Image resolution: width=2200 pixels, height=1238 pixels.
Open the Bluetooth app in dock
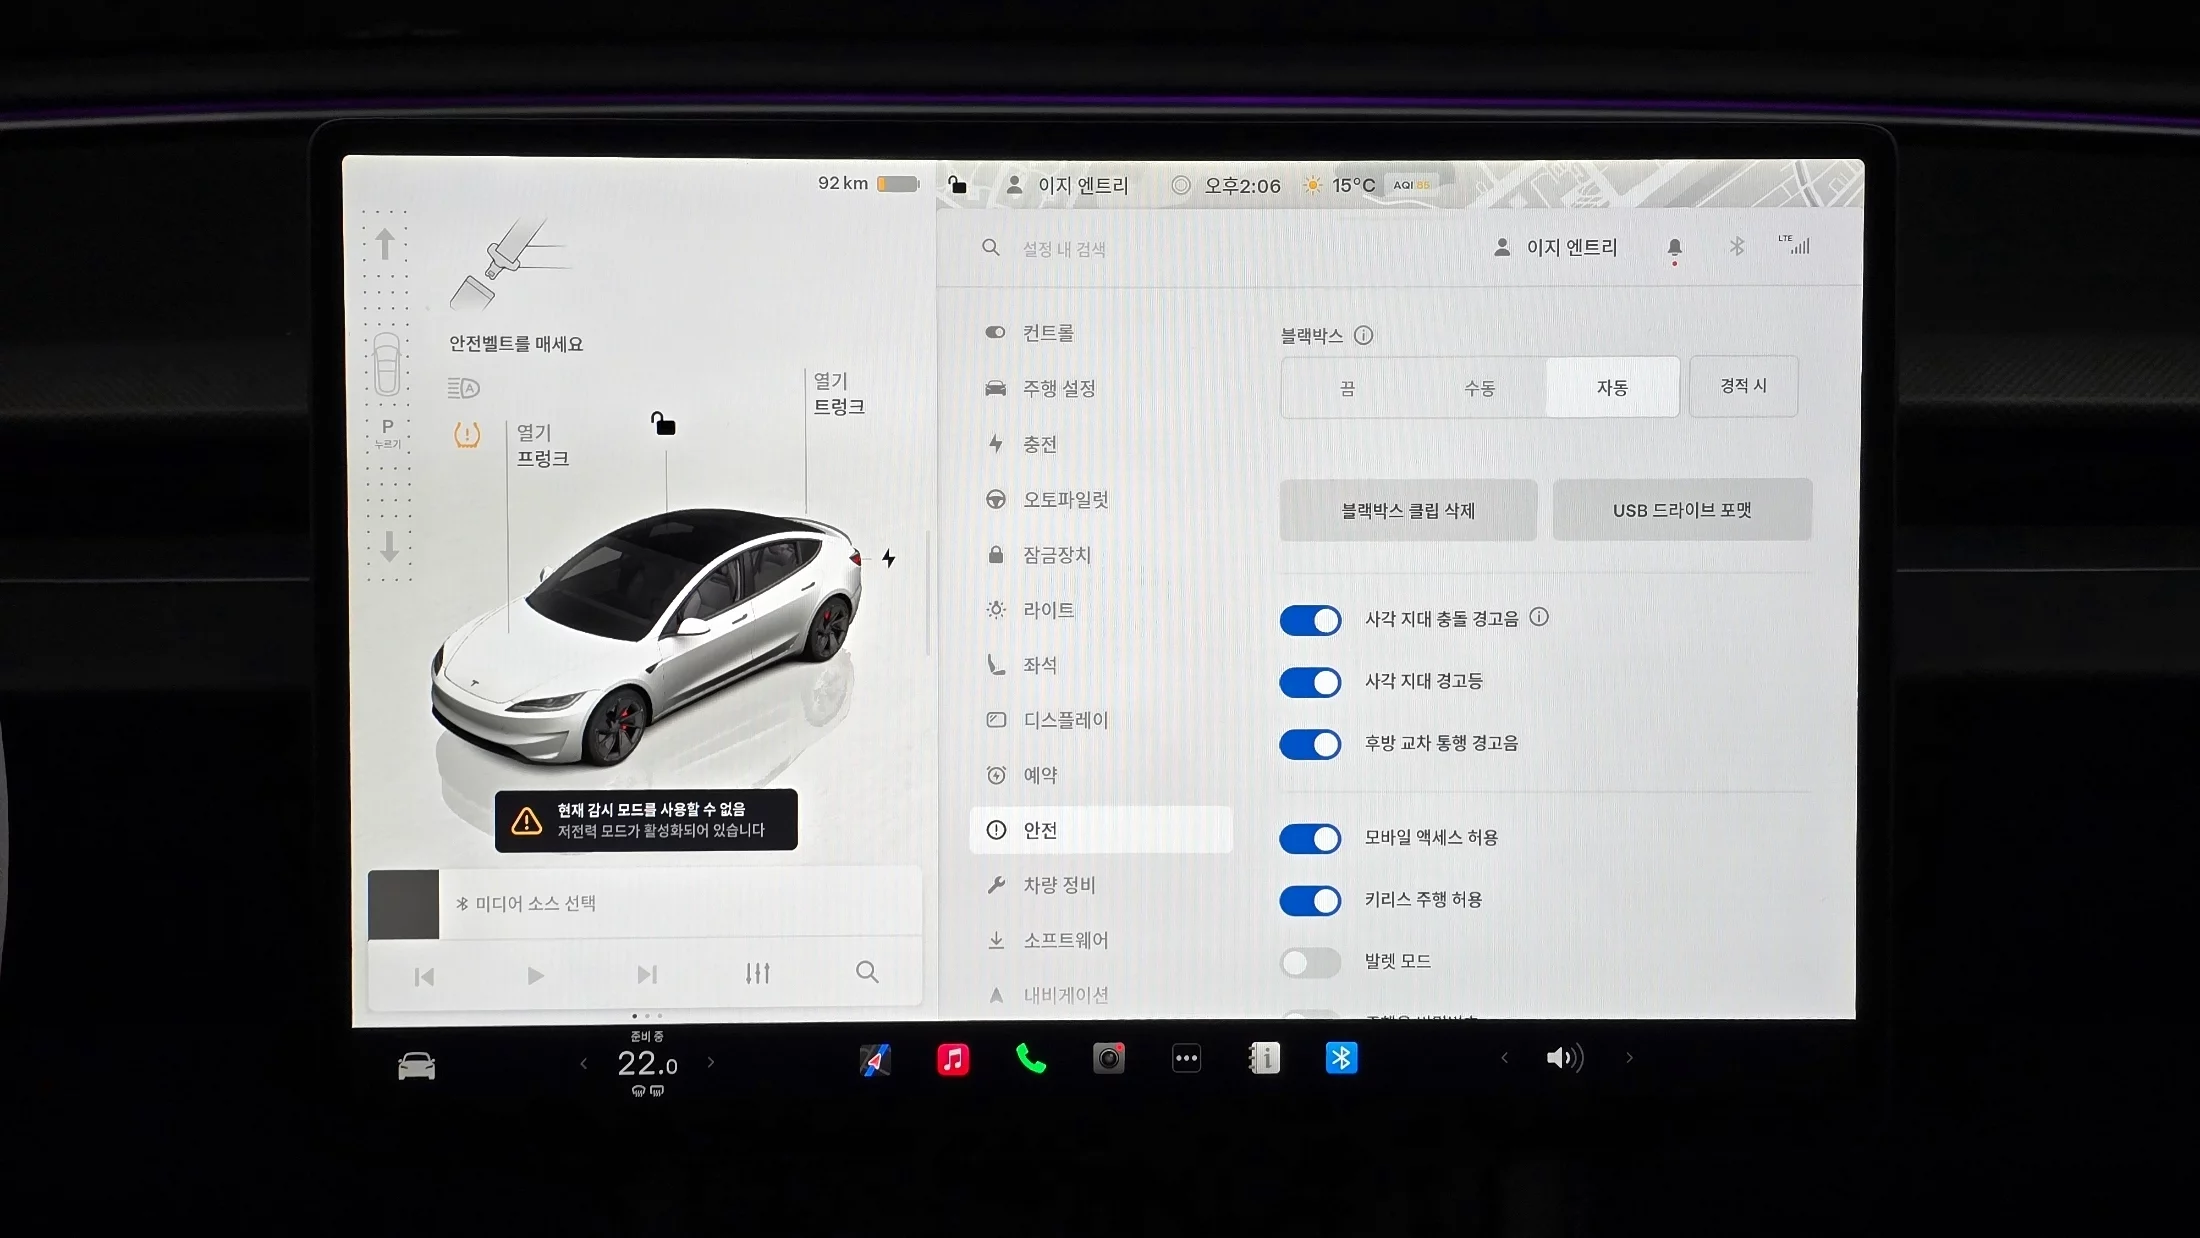1341,1058
